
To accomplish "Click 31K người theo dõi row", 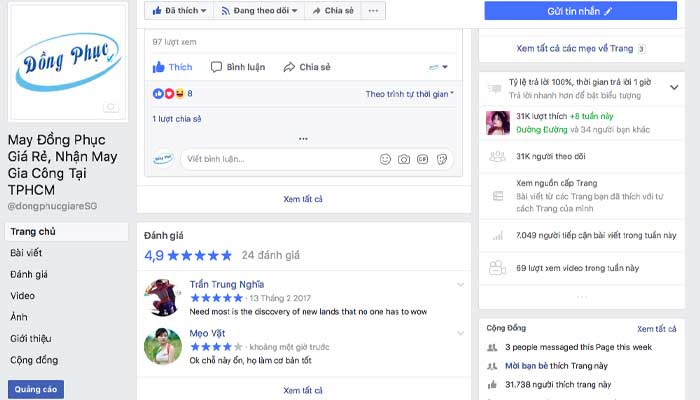I will [x=582, y=156].
